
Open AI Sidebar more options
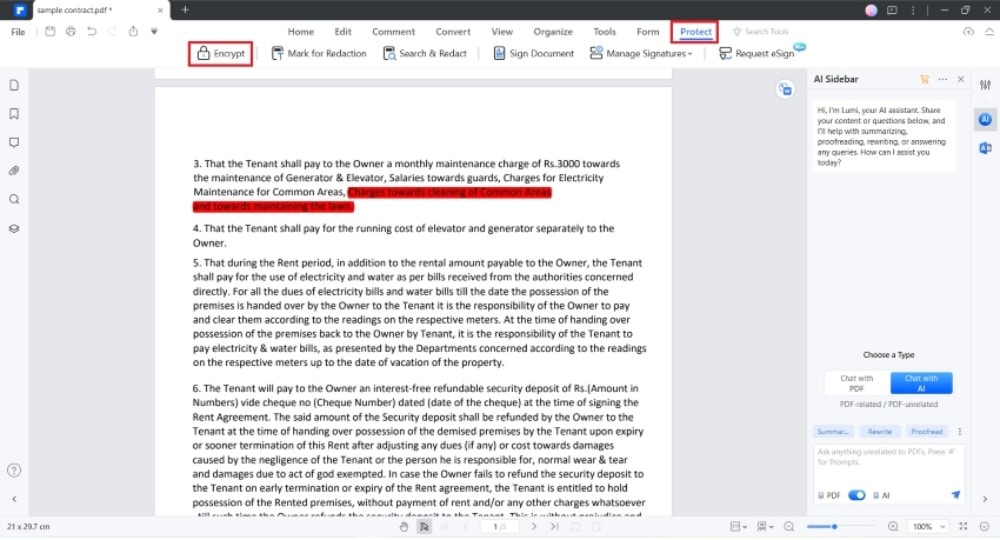click(x=943, y=79)
